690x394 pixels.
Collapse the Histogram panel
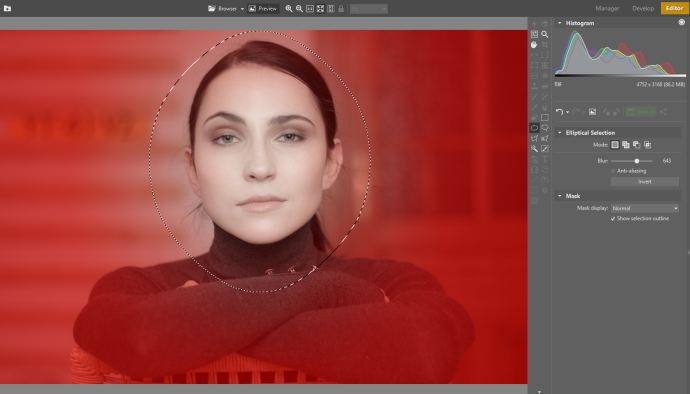(560, 23)
